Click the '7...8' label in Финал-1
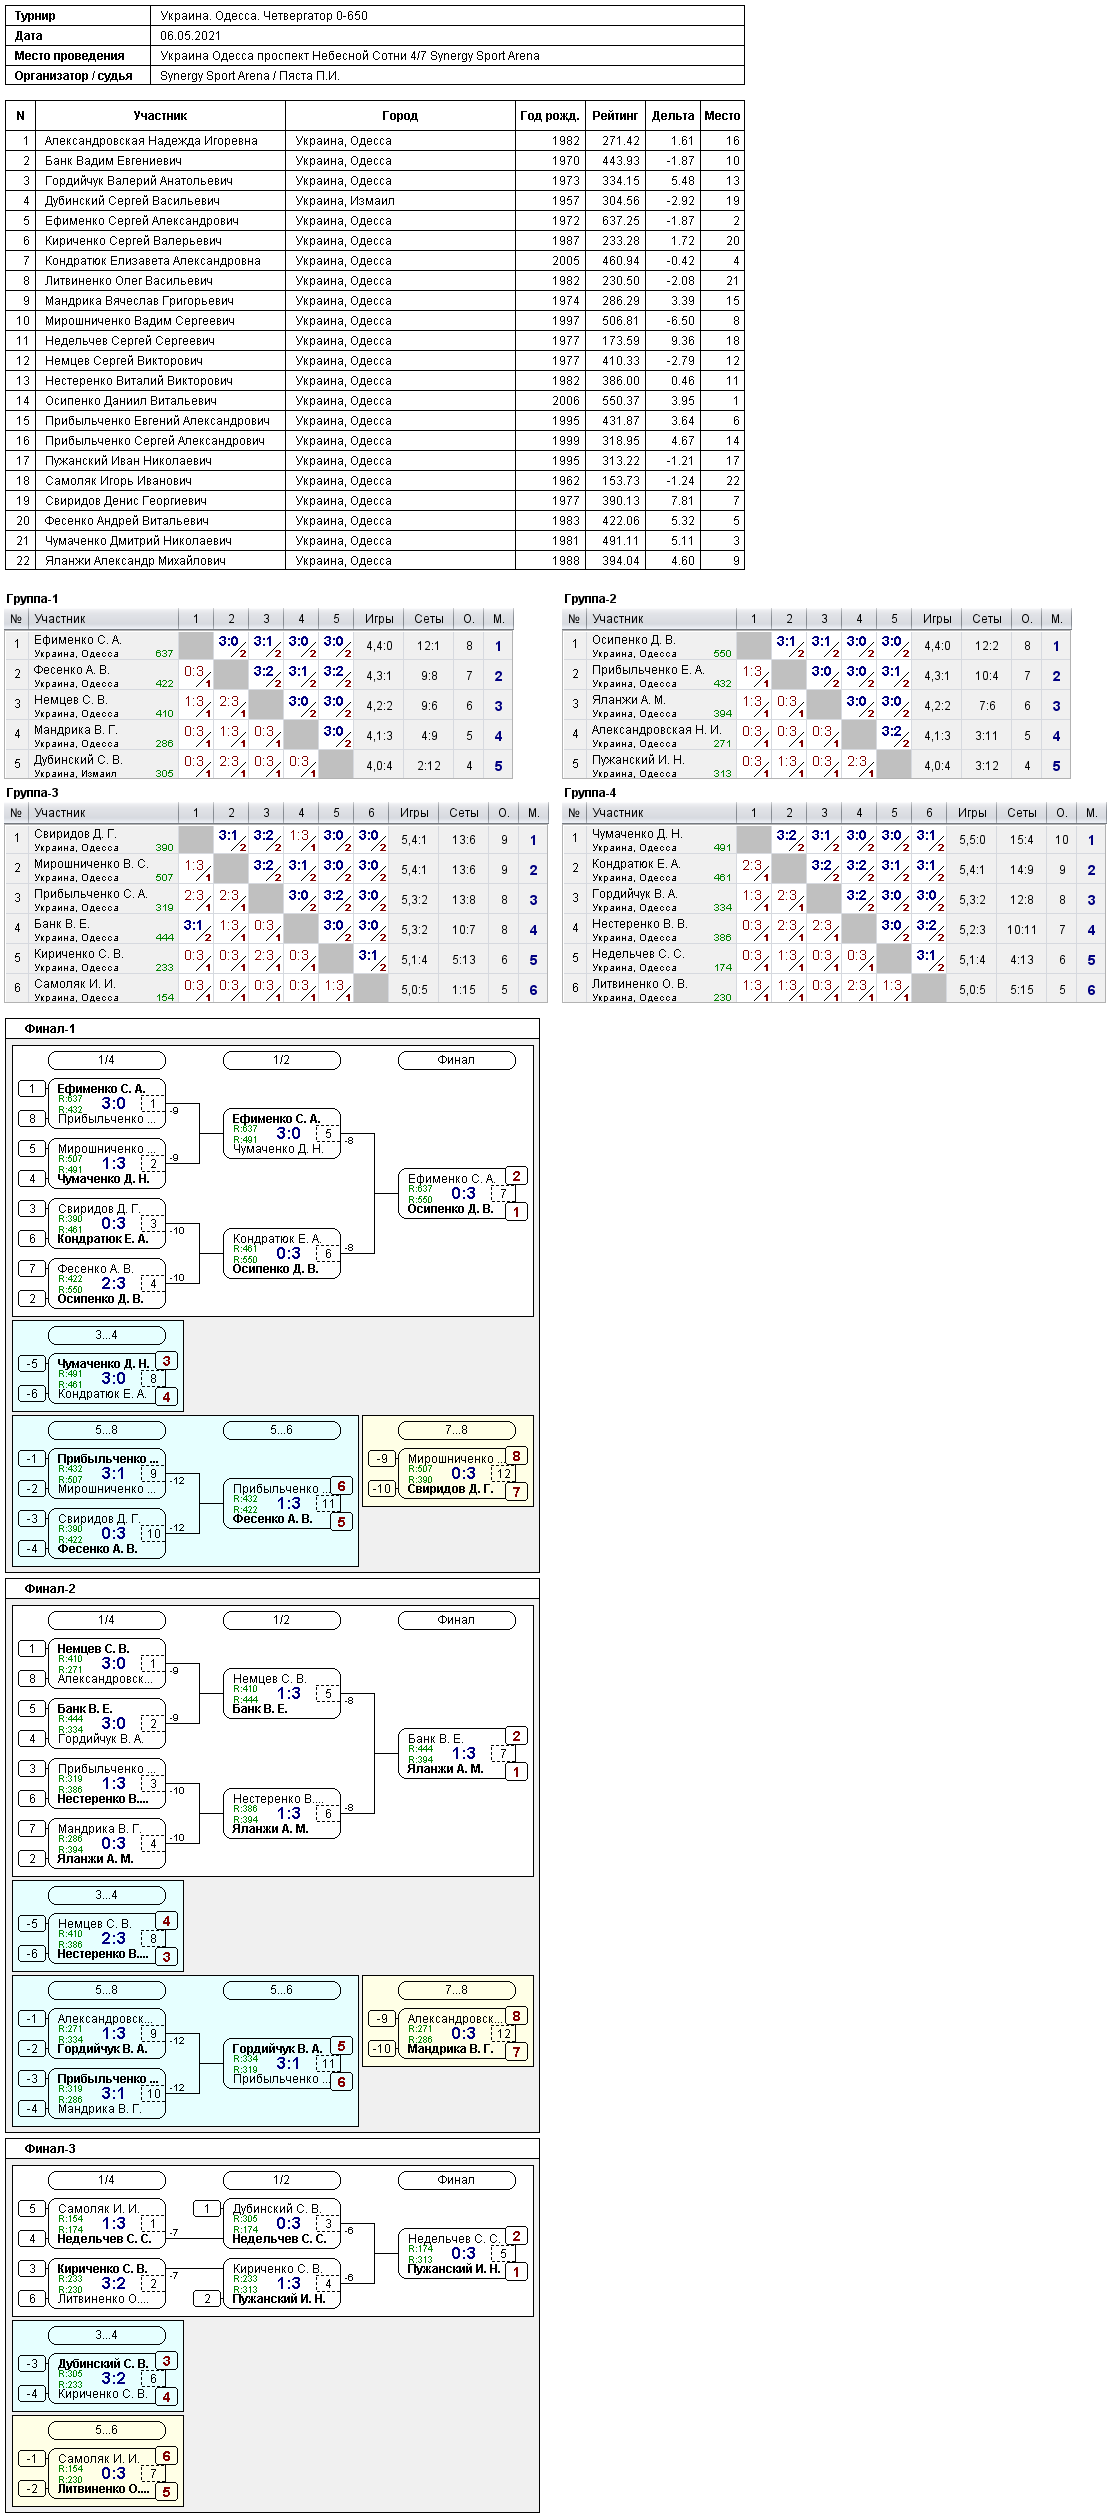Screen dimensions: 1116x2518 pos(456,1430)
